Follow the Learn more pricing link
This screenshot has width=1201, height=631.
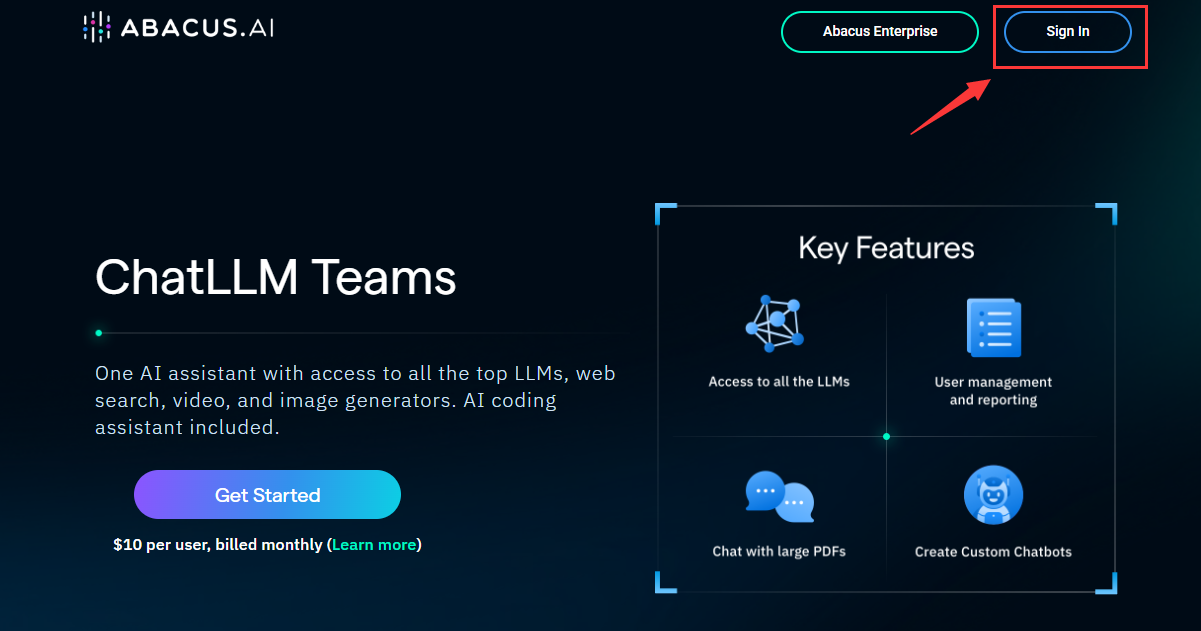[374, 545]
